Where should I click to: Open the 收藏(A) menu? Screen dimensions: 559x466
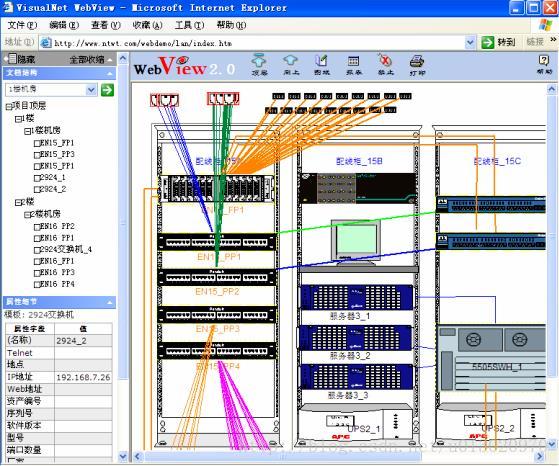click(148, 25)
